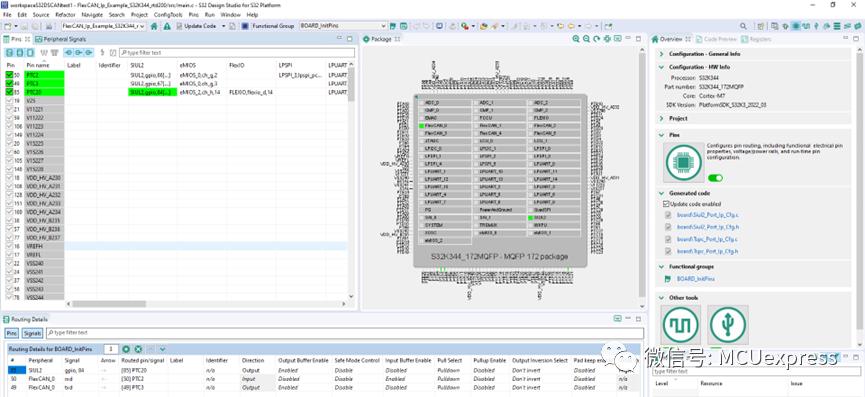Screen dimensions: 865x397
Task: Open the Functional Group BOARD_InitPins dropdown
Action: (x=343, y=26)
